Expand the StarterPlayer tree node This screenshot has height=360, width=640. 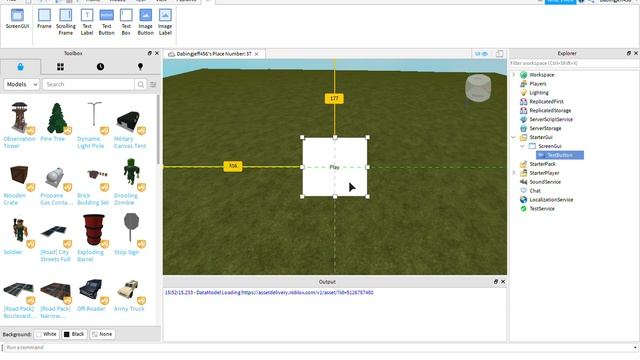click(x=514, y=173)
